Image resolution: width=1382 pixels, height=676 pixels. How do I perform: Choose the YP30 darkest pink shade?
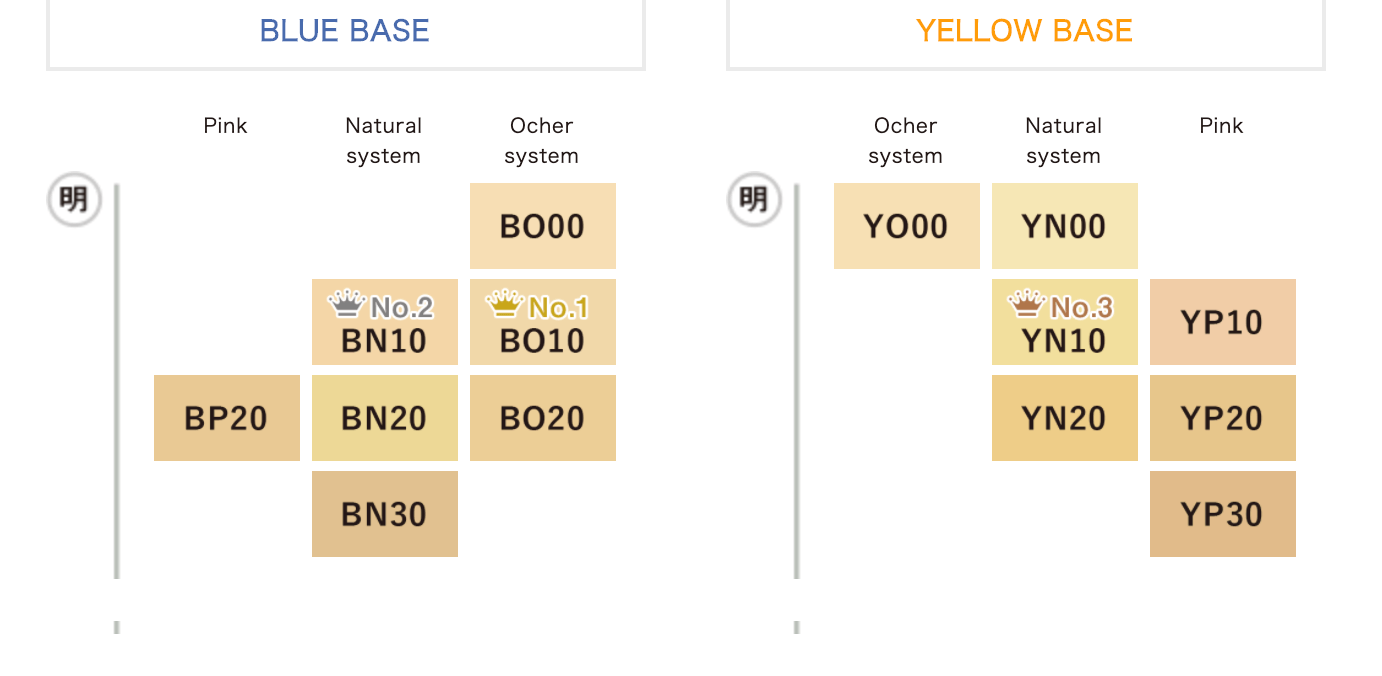(x=1222, y=514)
